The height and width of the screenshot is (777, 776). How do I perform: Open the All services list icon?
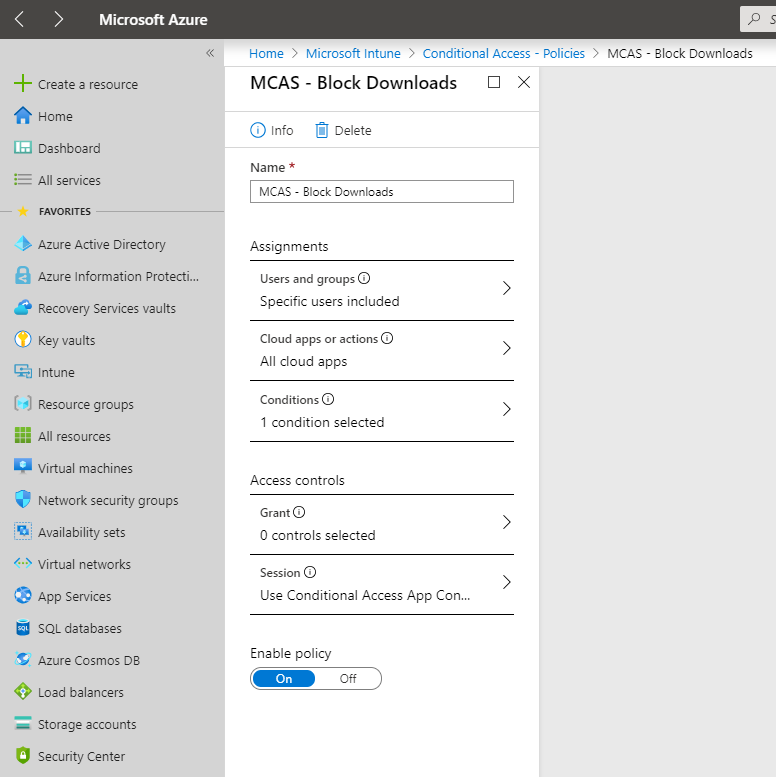click(x=23, y=179)
